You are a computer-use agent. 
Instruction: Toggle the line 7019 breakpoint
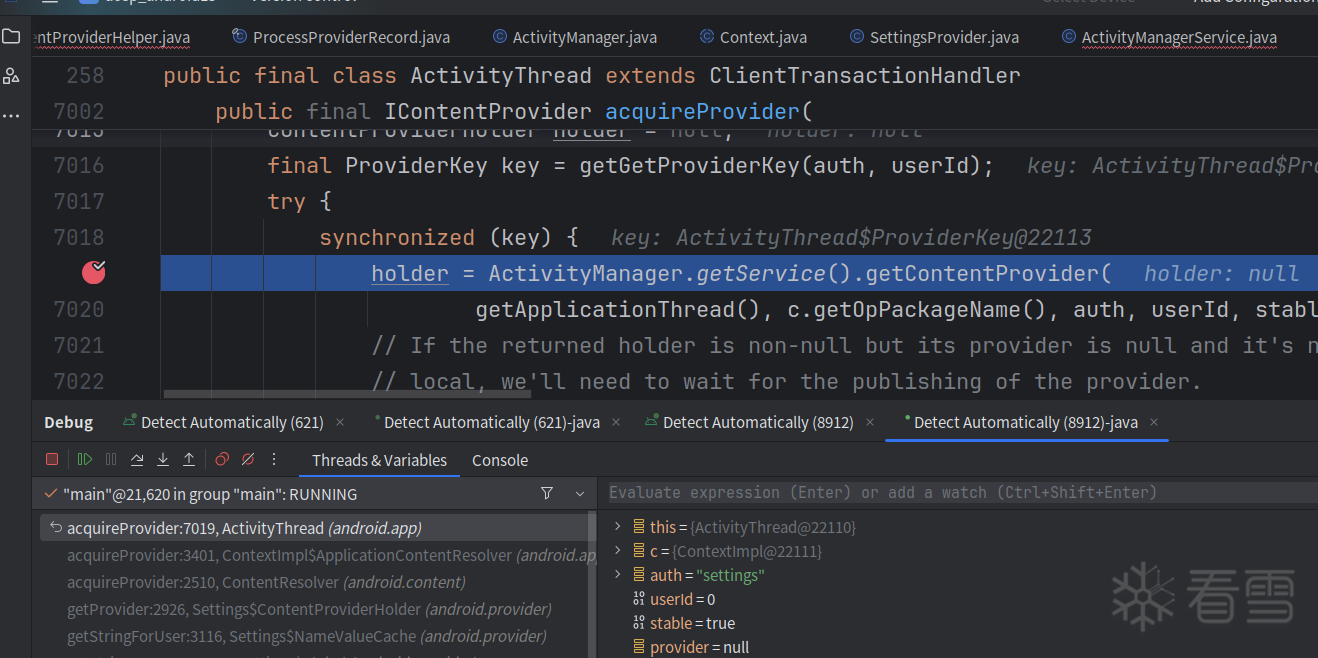coord(93,272)
